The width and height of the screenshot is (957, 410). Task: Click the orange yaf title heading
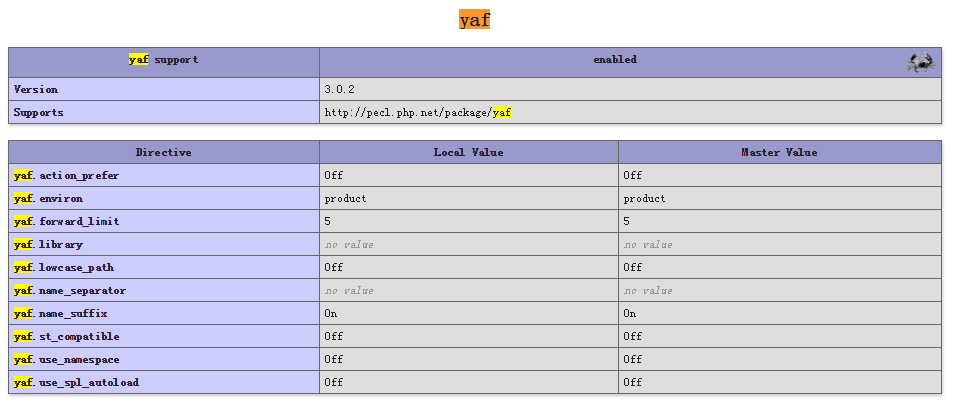474,20
